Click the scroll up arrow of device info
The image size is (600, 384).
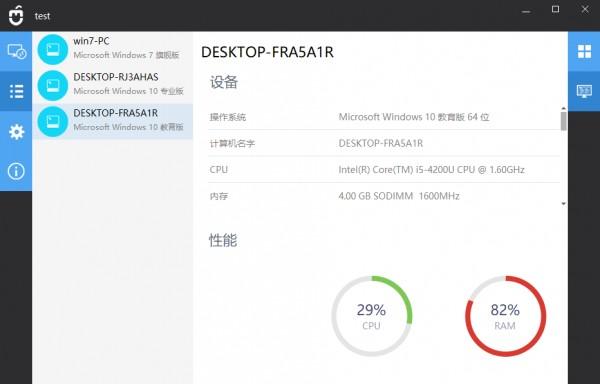click(x=564, y=109)
